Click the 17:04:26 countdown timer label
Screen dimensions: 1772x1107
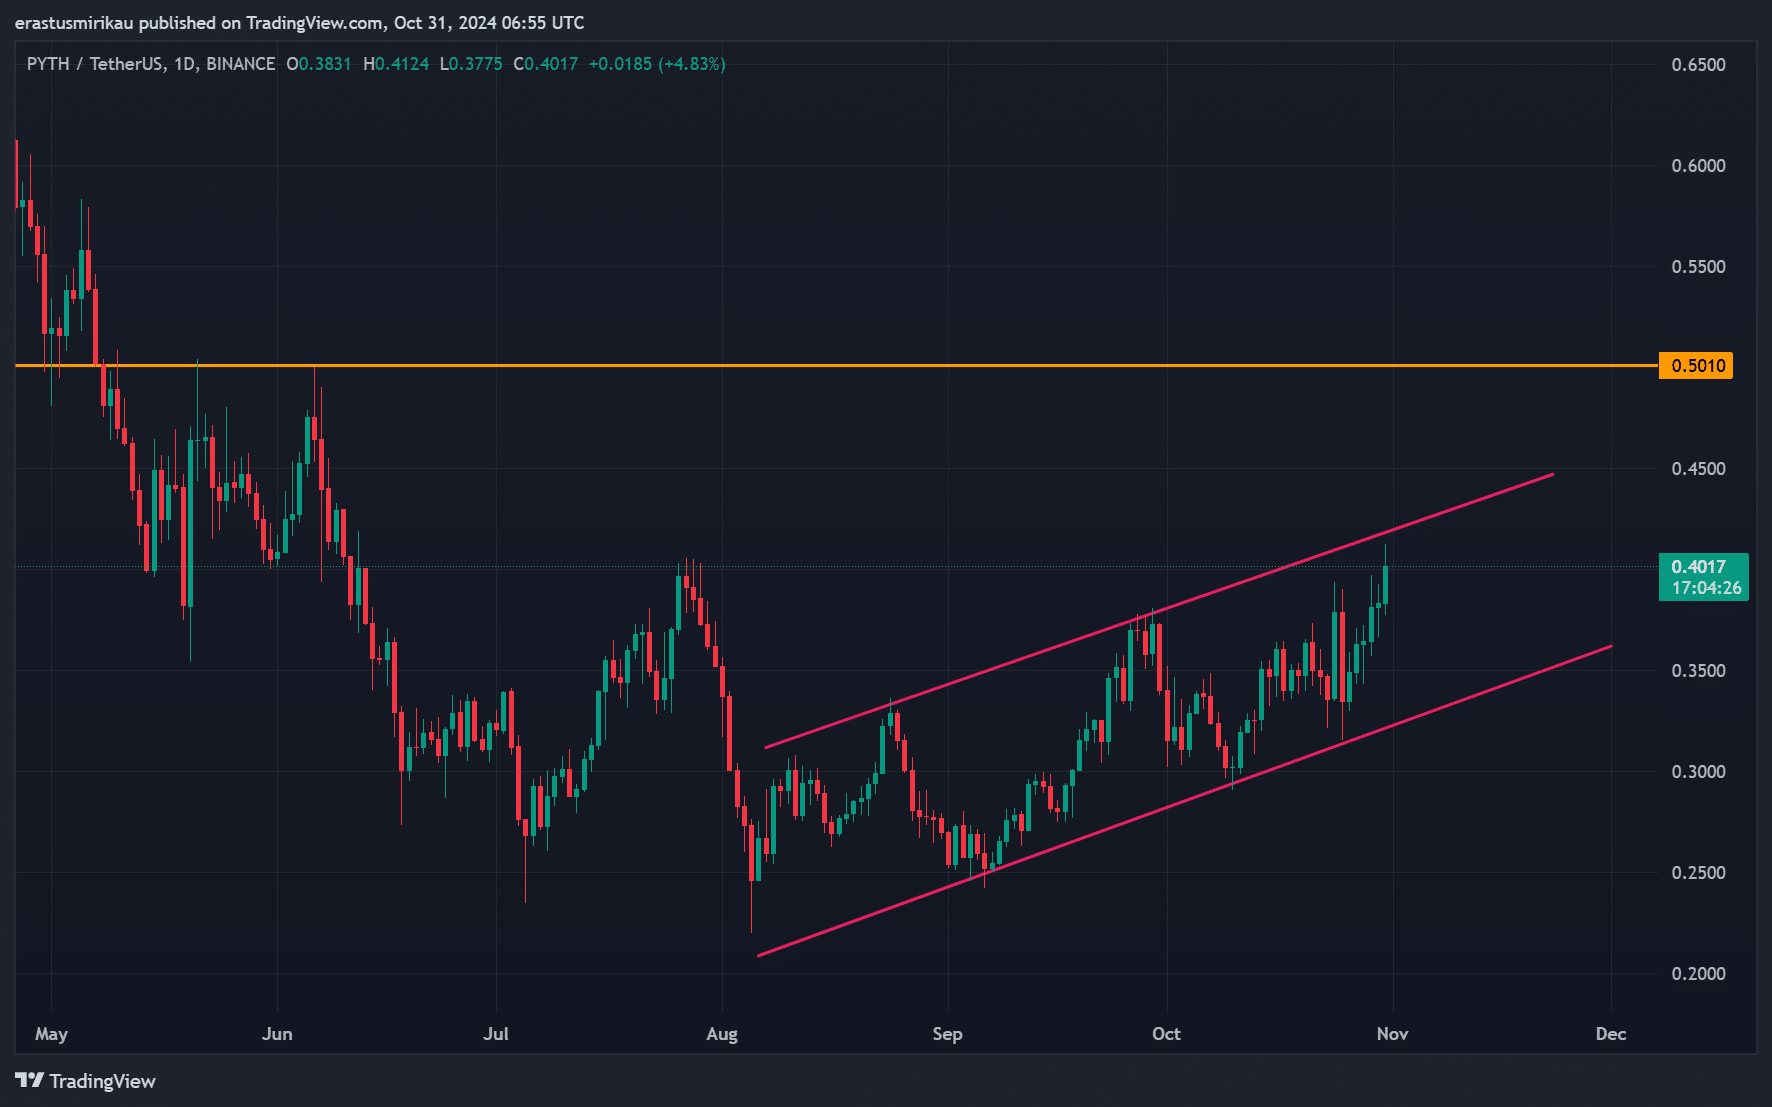[1706, 588]
